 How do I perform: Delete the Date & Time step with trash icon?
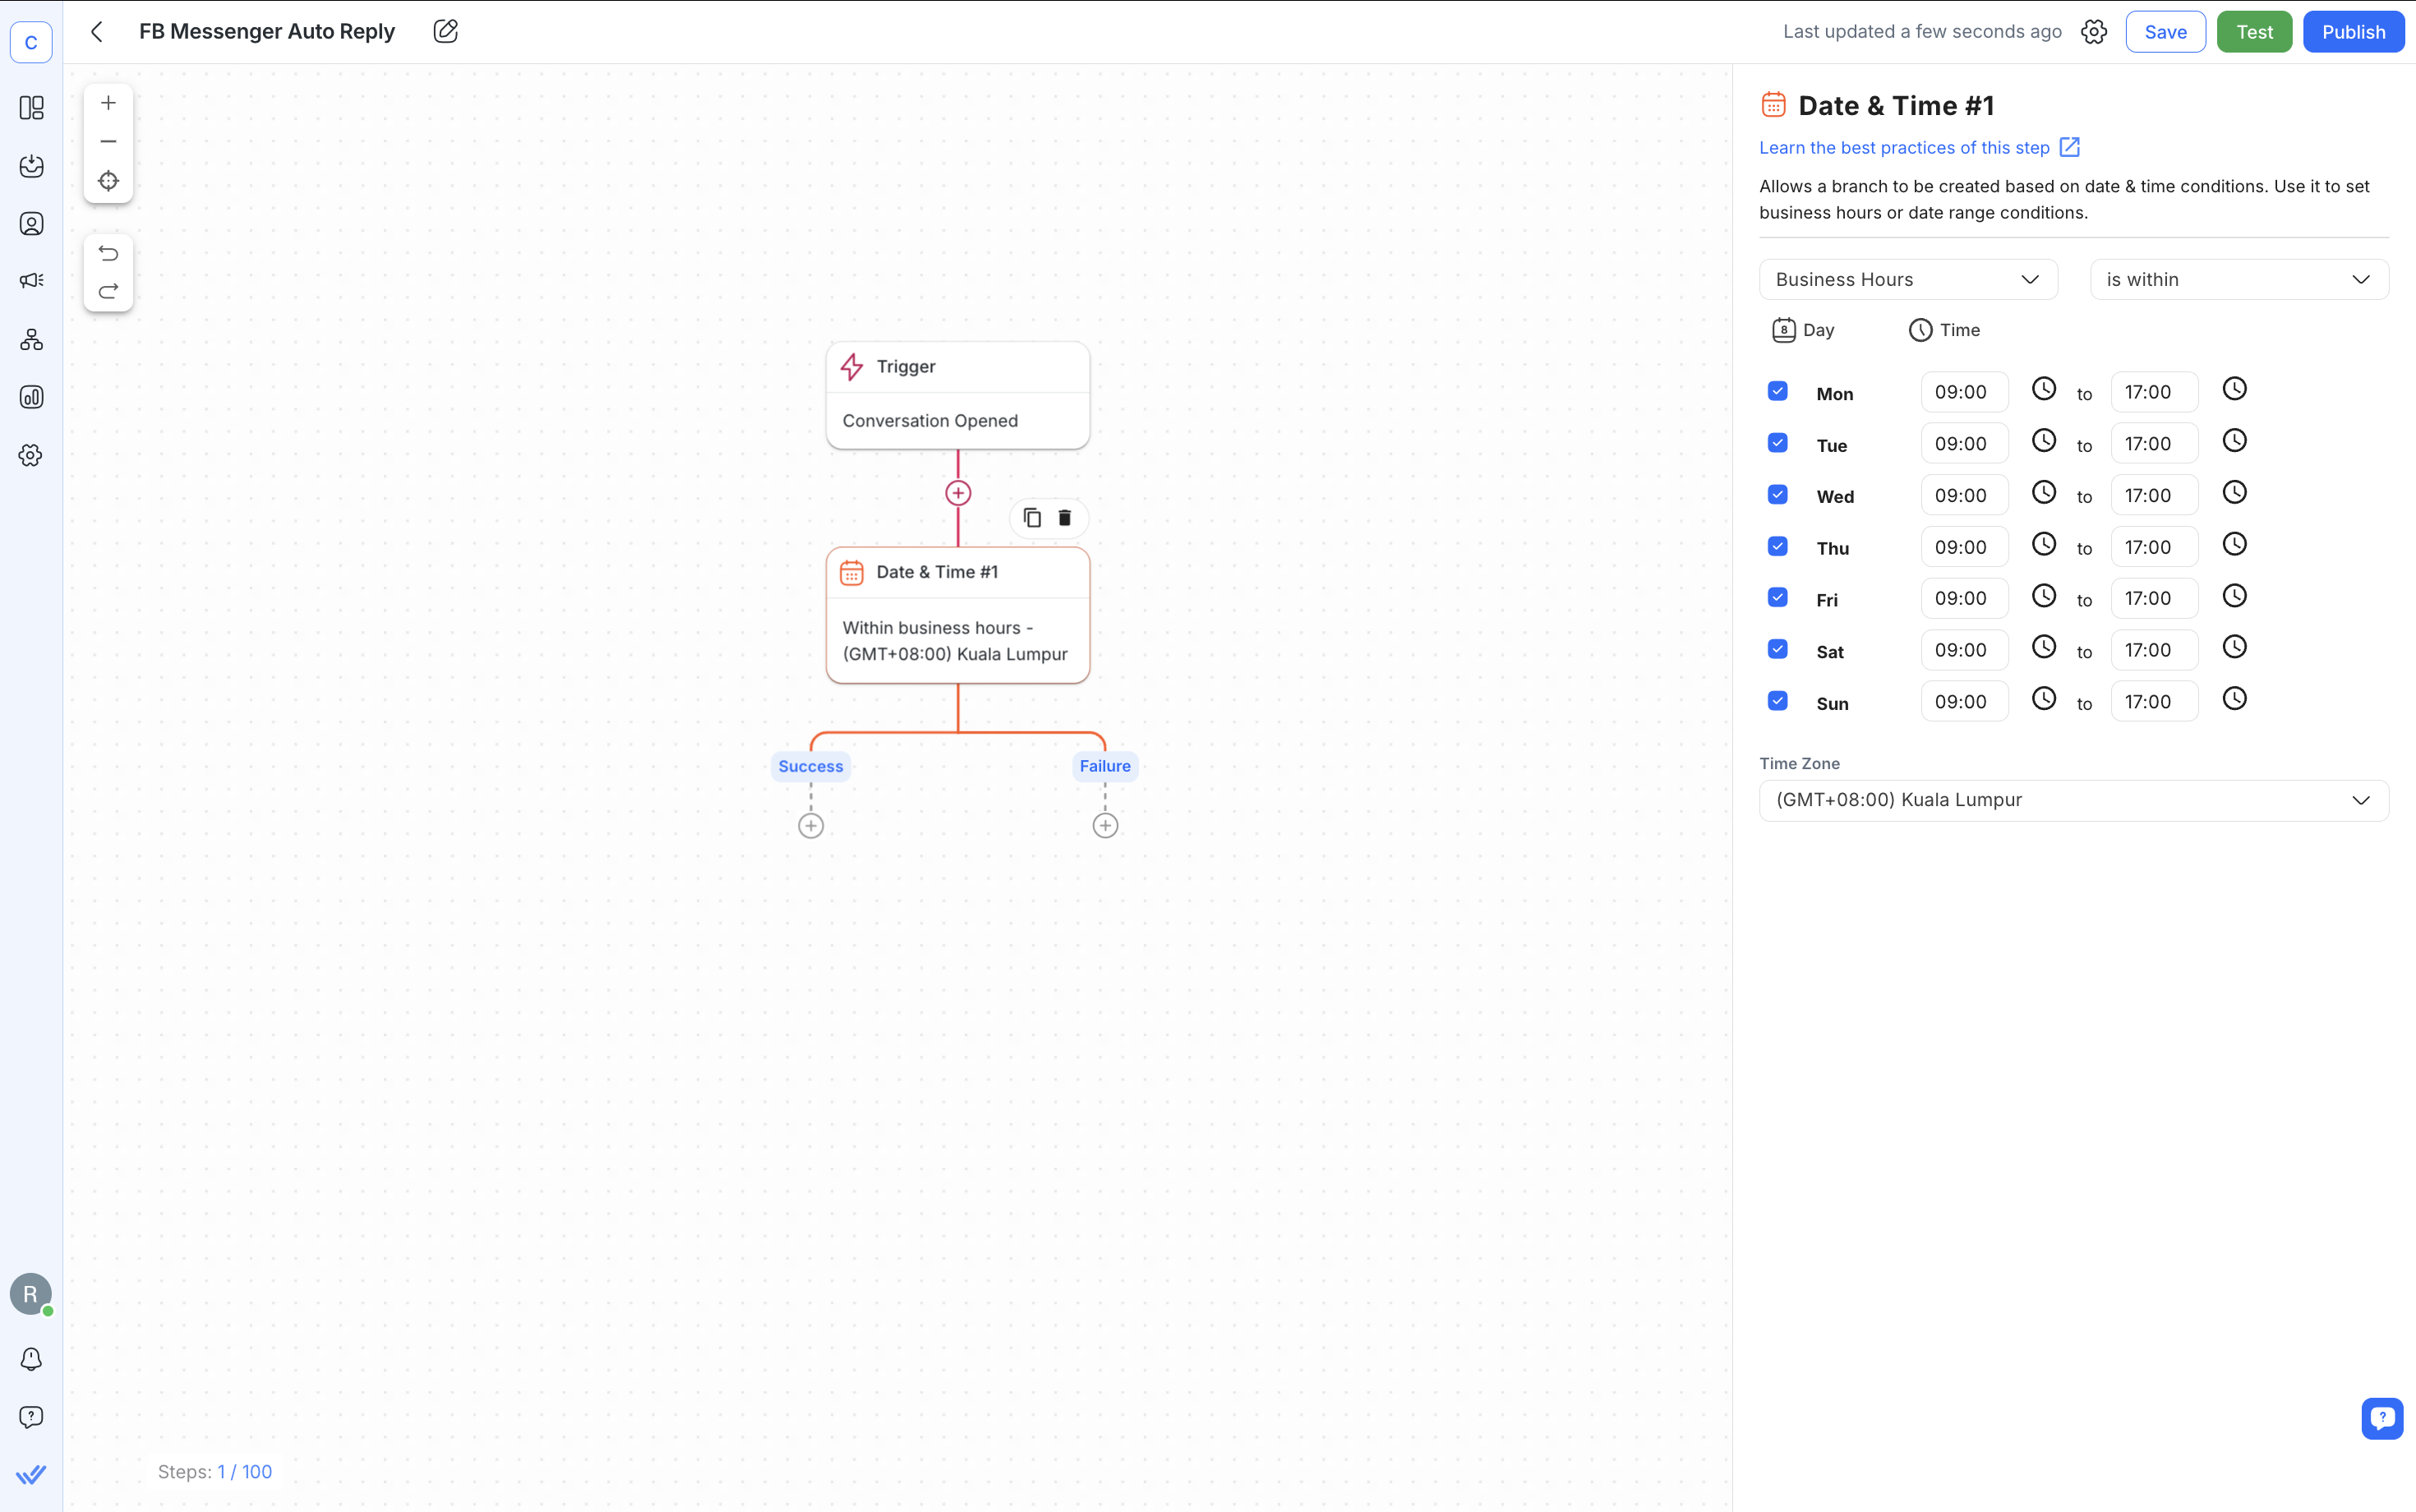click(x=1064, y=518)
